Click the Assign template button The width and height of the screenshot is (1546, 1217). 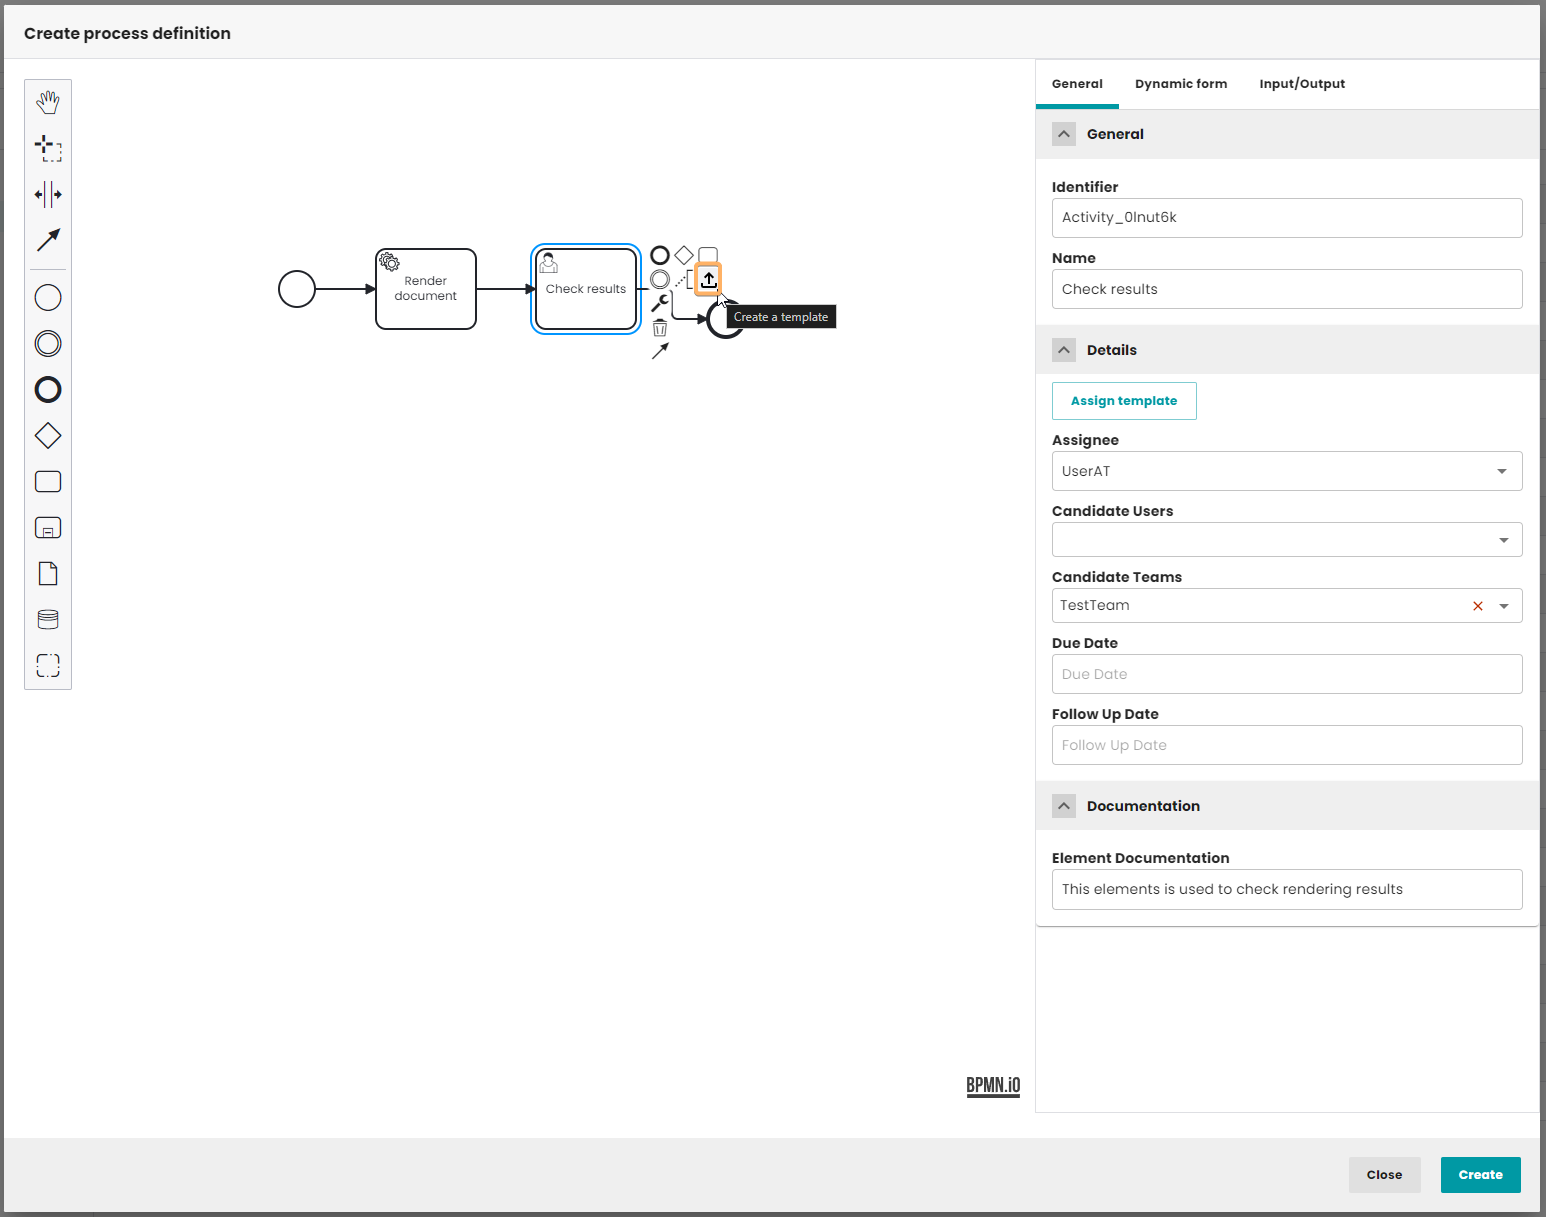1123,401
